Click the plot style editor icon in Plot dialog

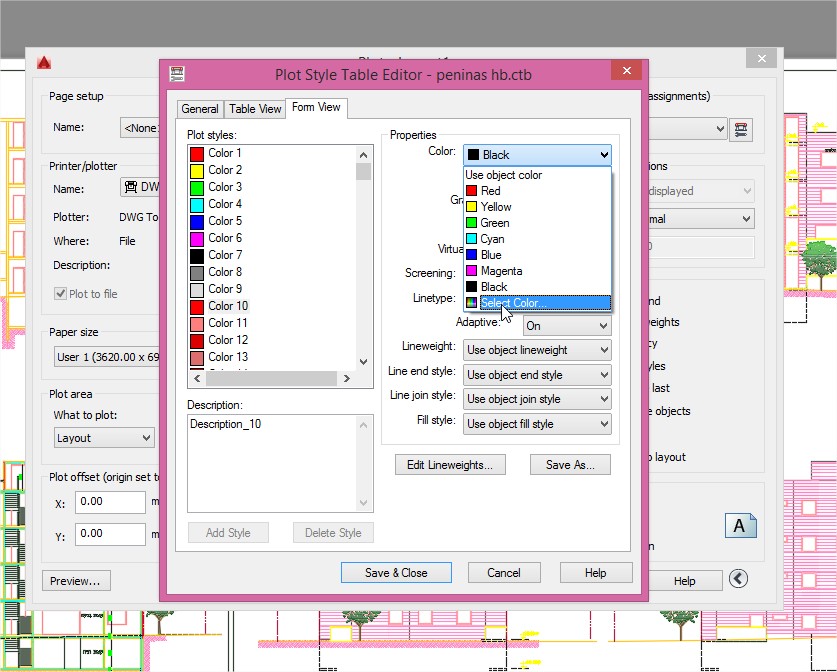click(741, 130)
